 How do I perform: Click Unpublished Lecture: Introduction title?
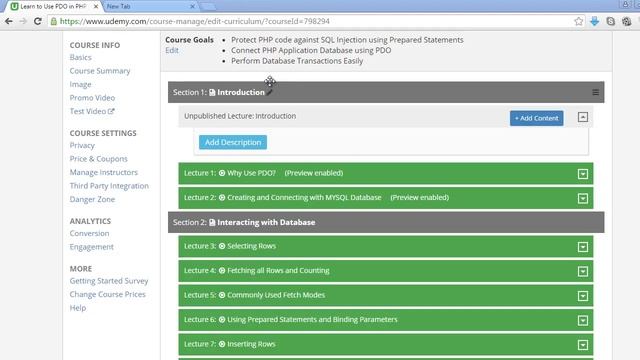point(240,116)
